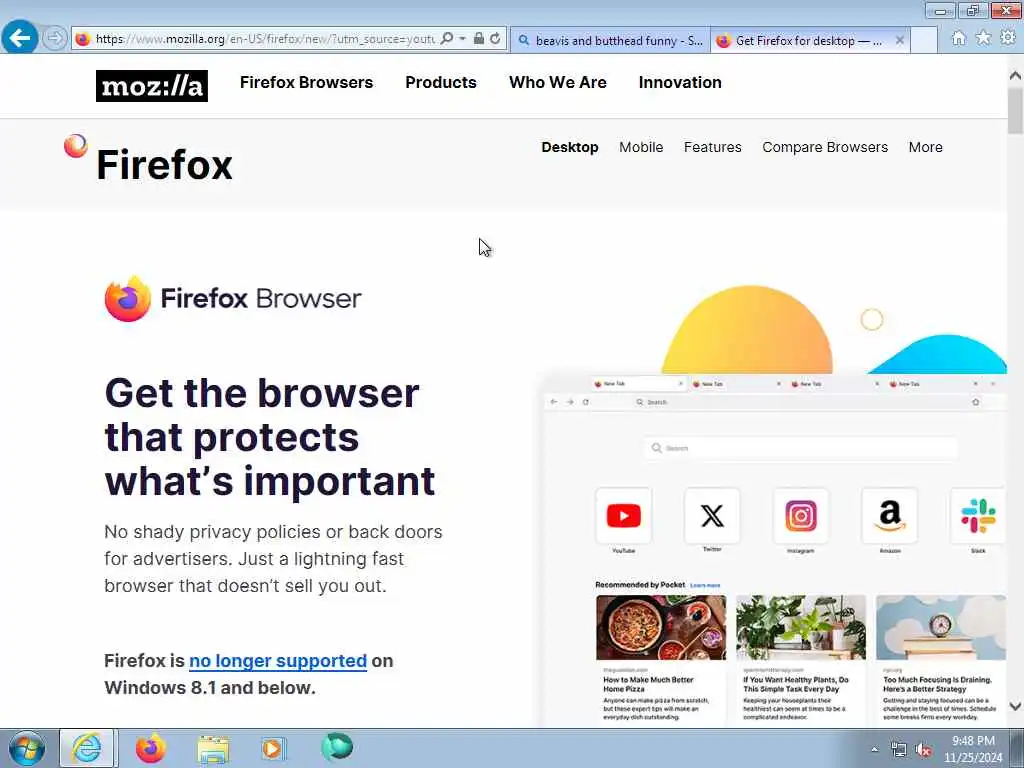This screenshot has width=1024, height=768.
Task: Click the clock on books article thumbnail
Action: pos(940,627)
